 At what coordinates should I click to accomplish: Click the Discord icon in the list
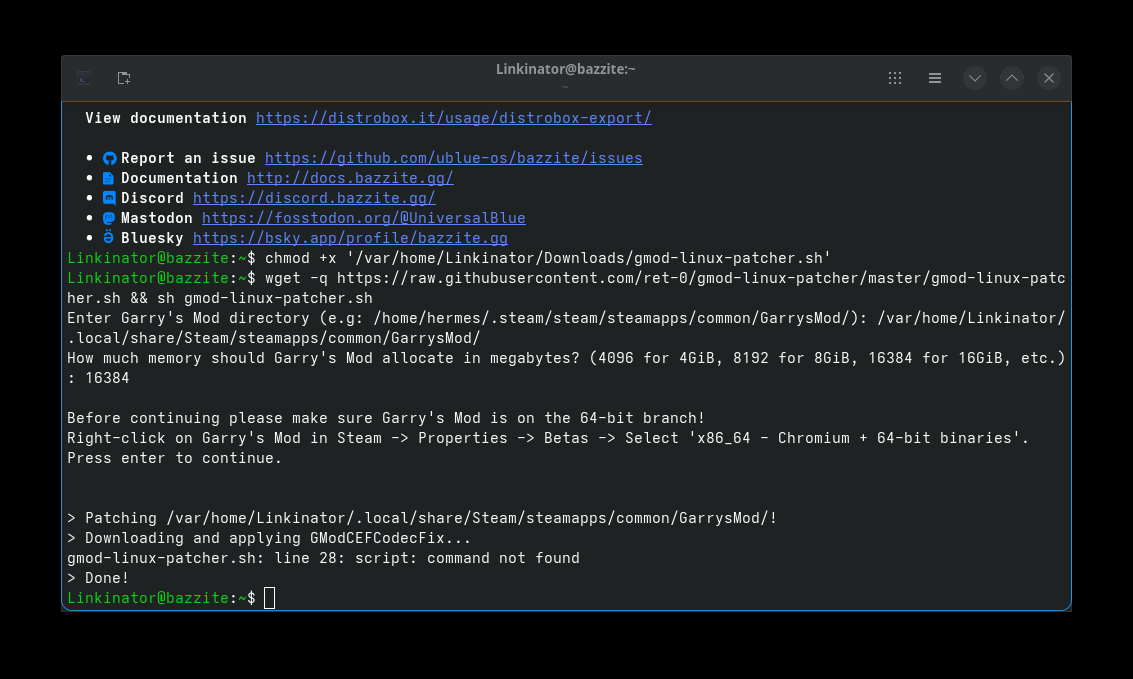109,198
